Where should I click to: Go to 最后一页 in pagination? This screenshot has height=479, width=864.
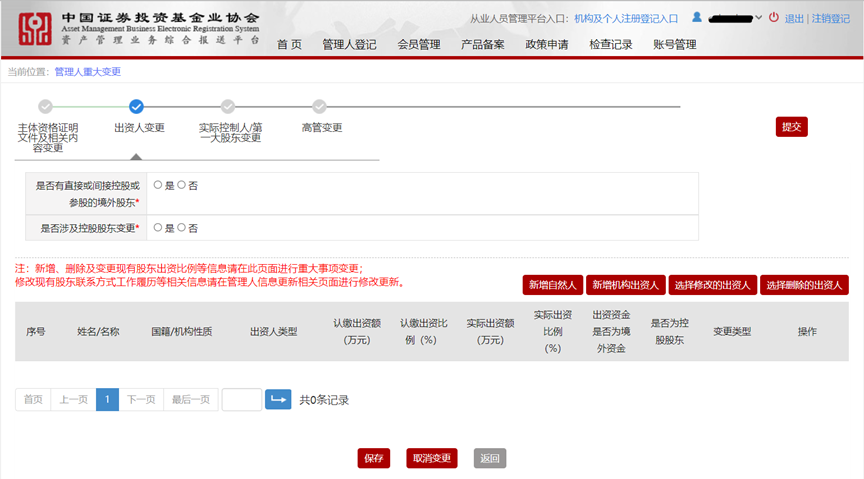coord(191,399)
